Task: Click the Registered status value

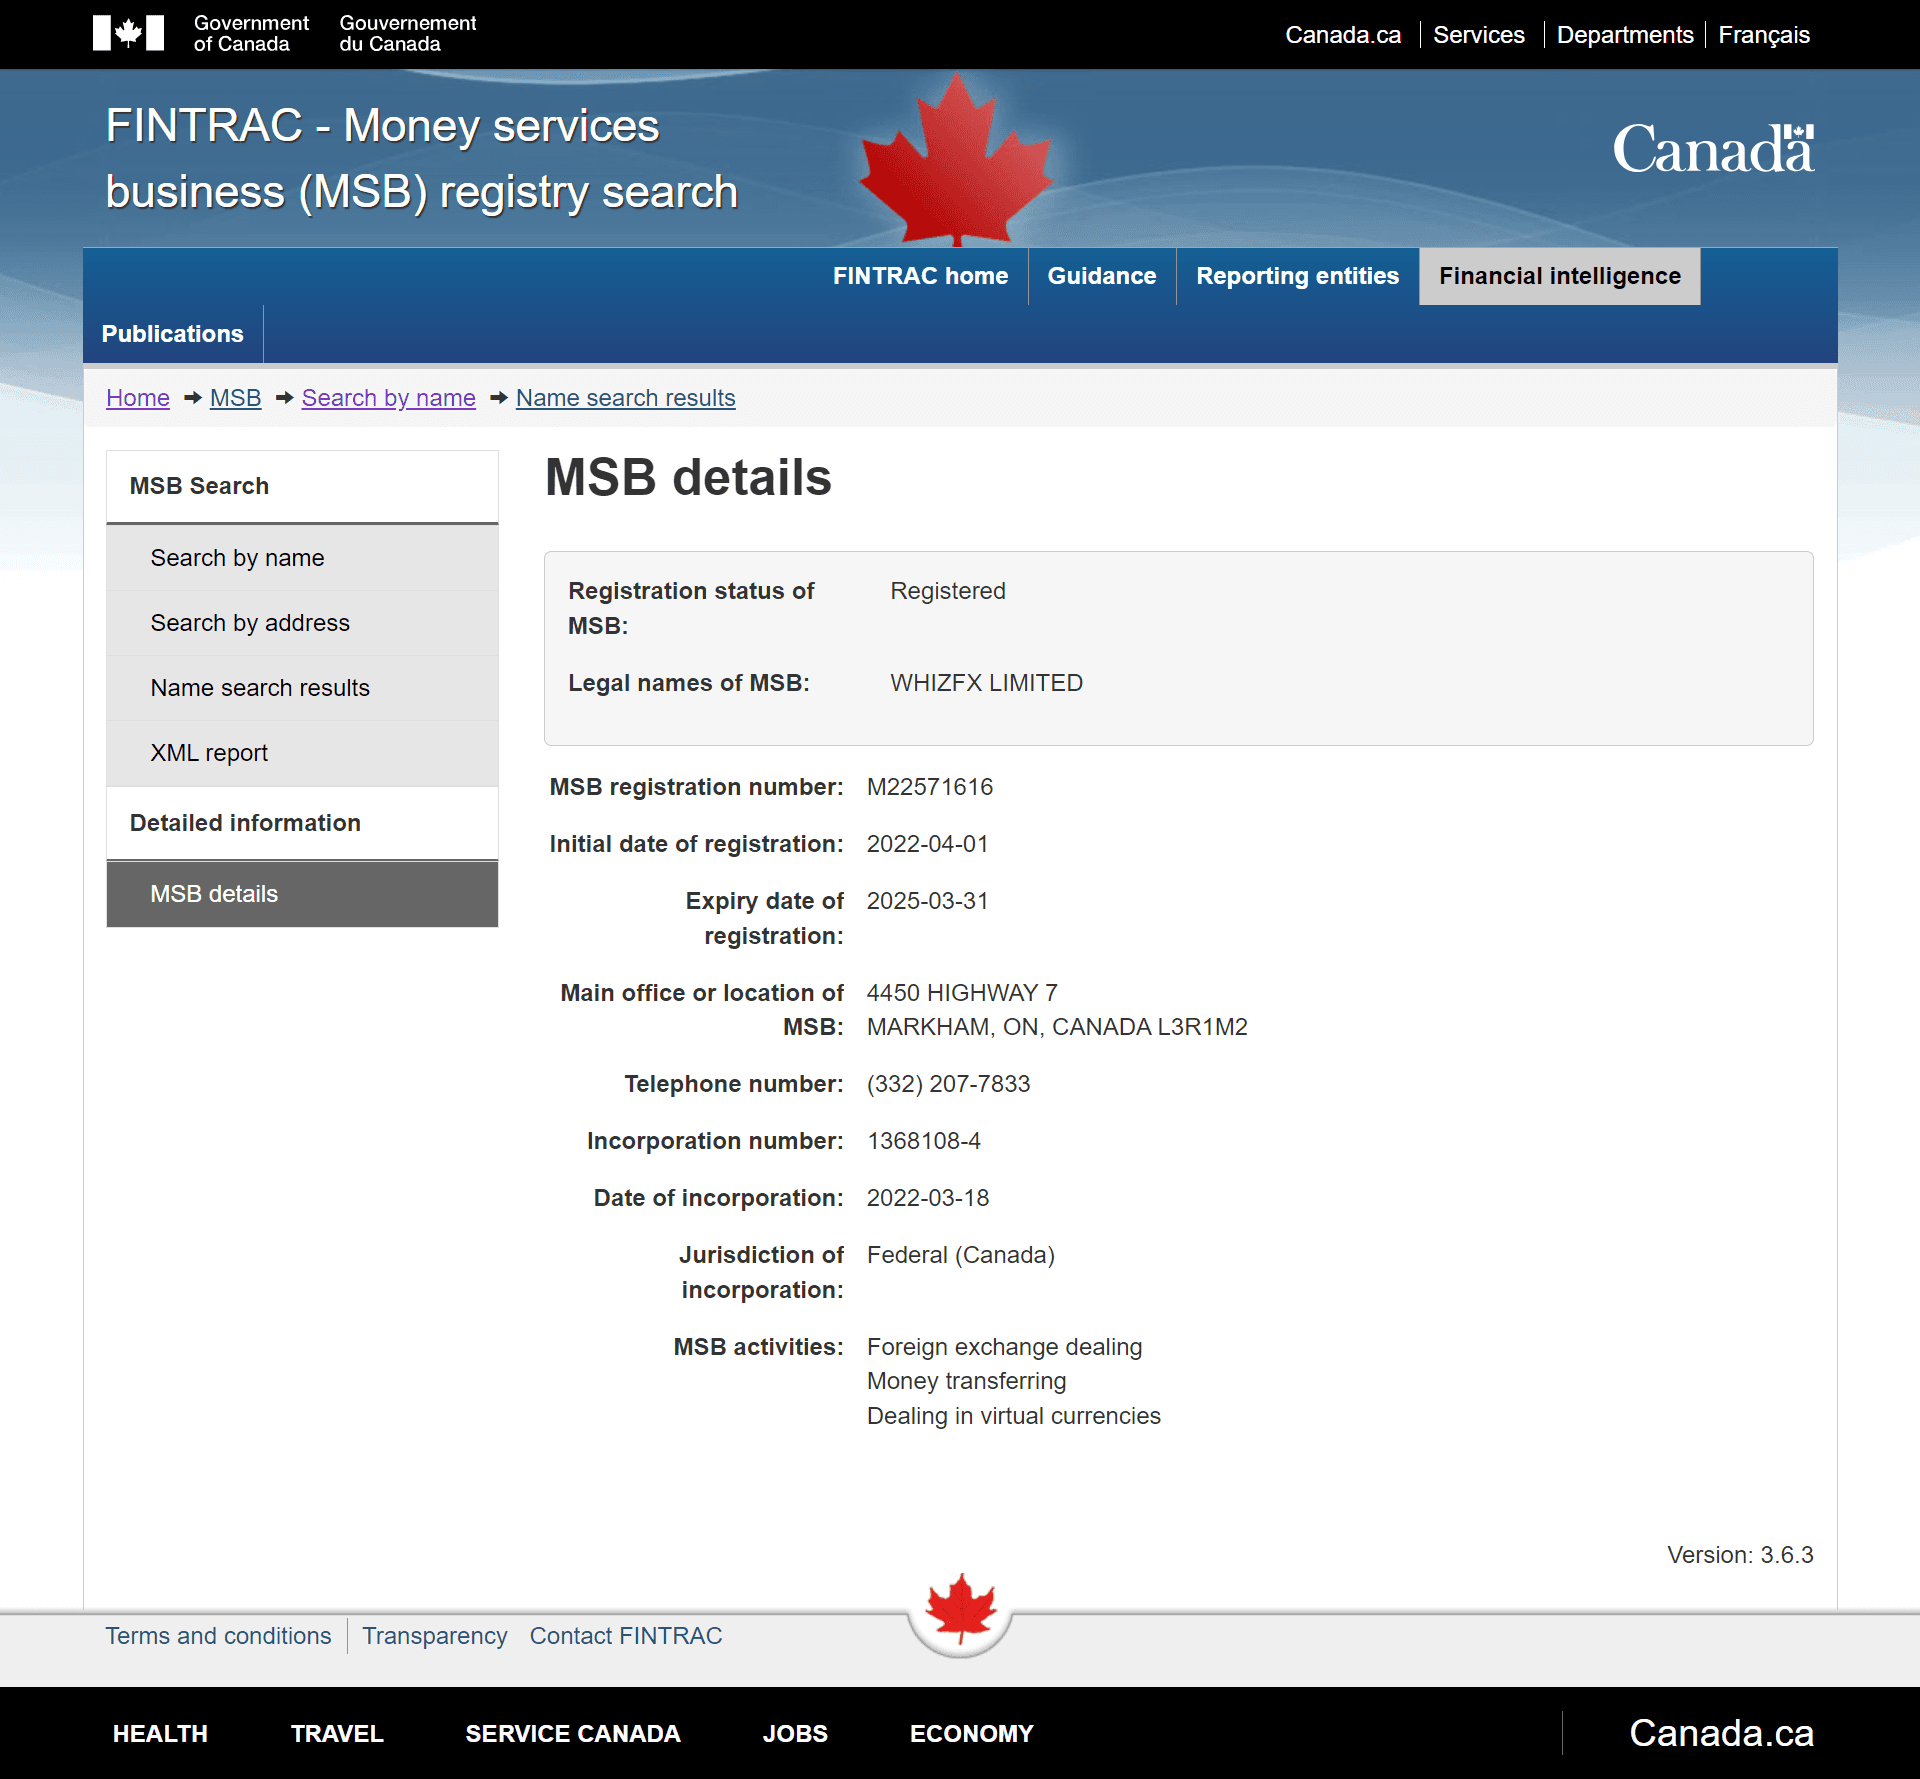Action: point(947,591)
